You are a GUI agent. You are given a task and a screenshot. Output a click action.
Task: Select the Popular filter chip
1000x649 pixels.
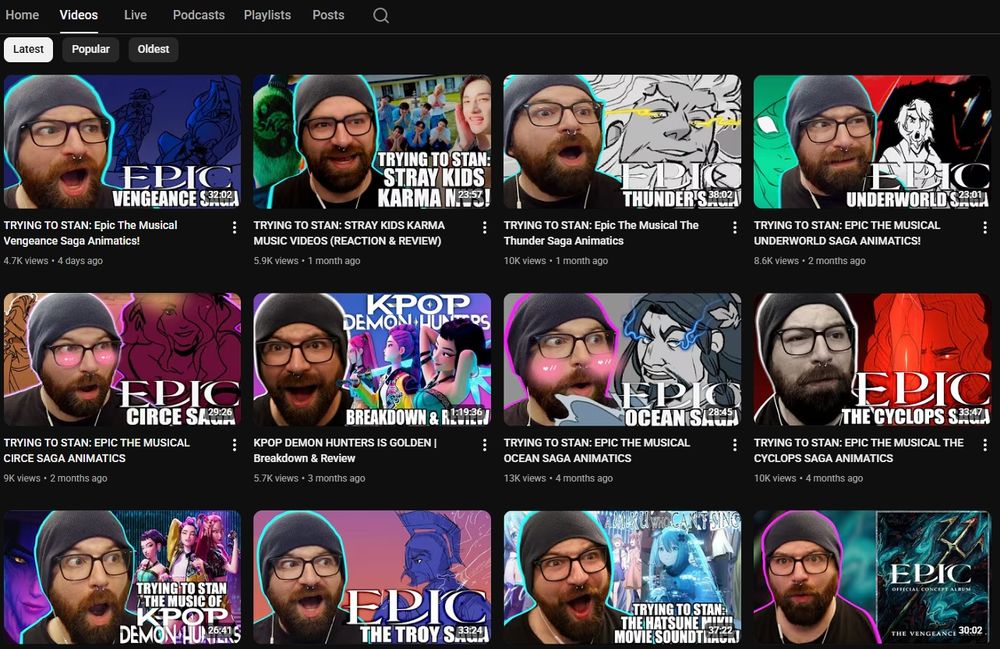pos(90,49)
